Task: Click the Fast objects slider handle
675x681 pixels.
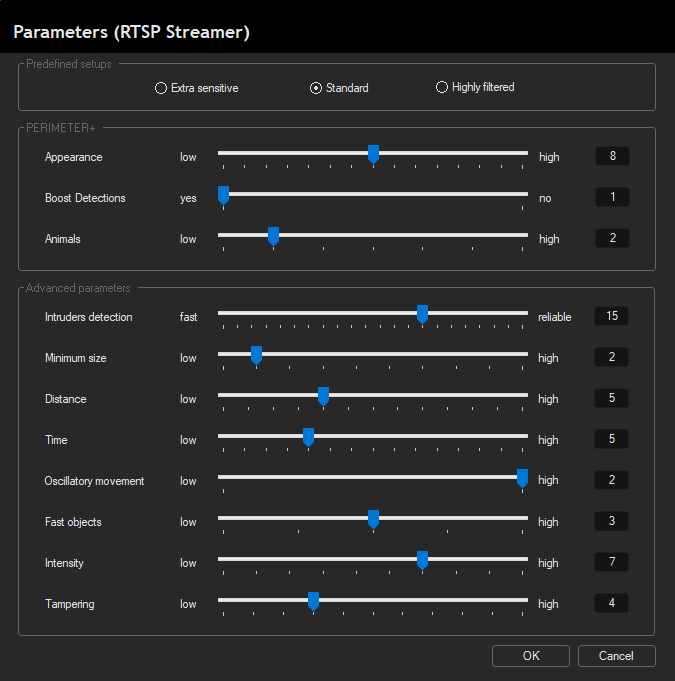Action: [x=373, y=519]
